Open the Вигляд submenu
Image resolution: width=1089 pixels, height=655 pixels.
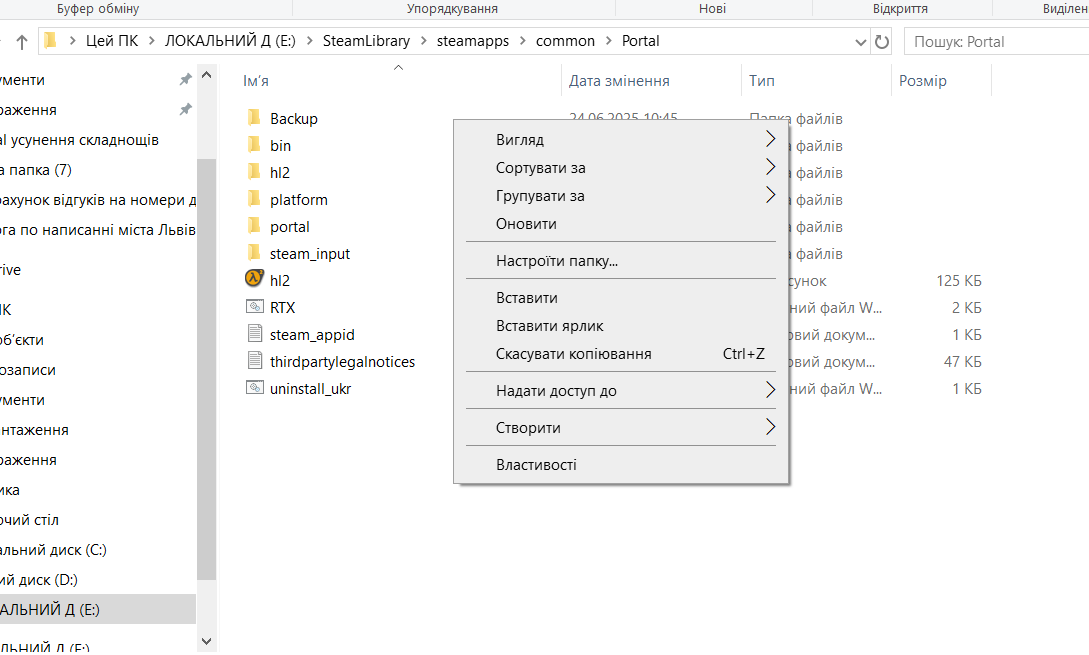click(x=621, y=140)
